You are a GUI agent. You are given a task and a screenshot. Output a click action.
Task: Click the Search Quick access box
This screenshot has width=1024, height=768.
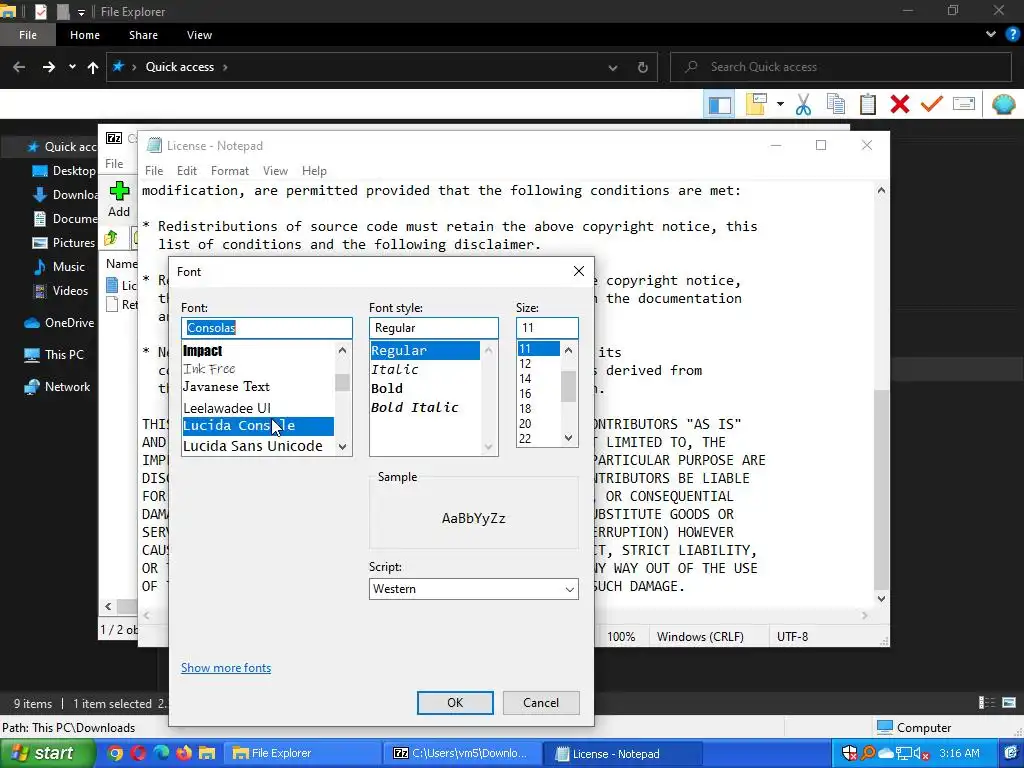click(841, 67)
